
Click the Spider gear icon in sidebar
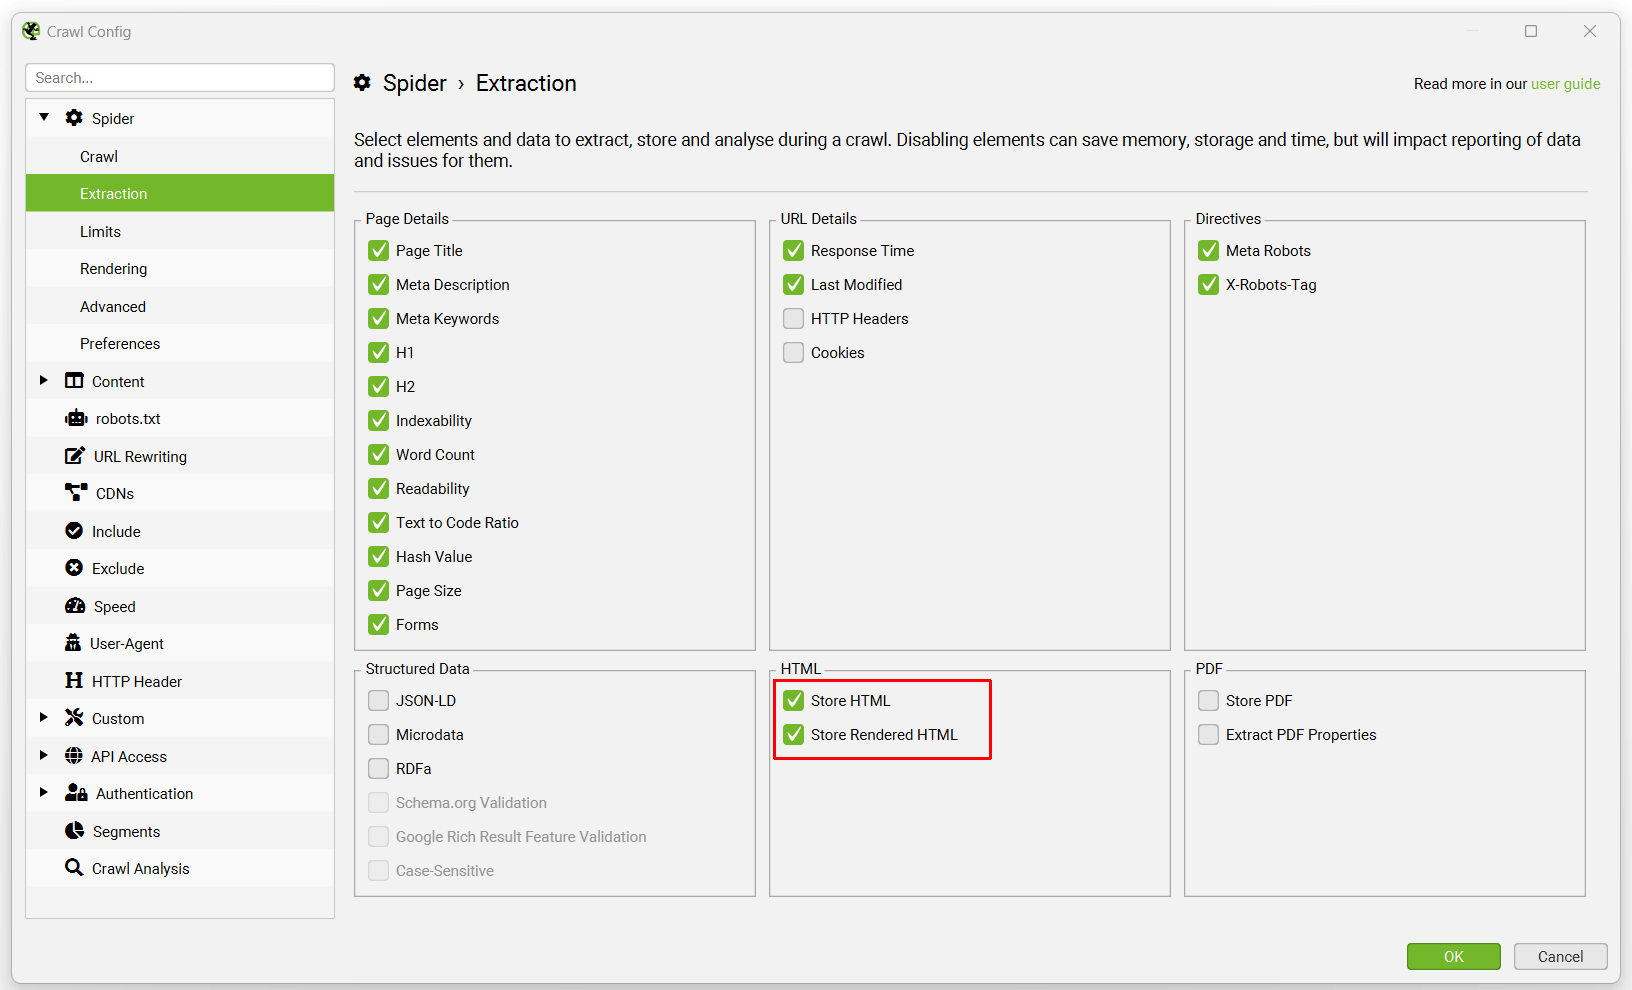74,118
